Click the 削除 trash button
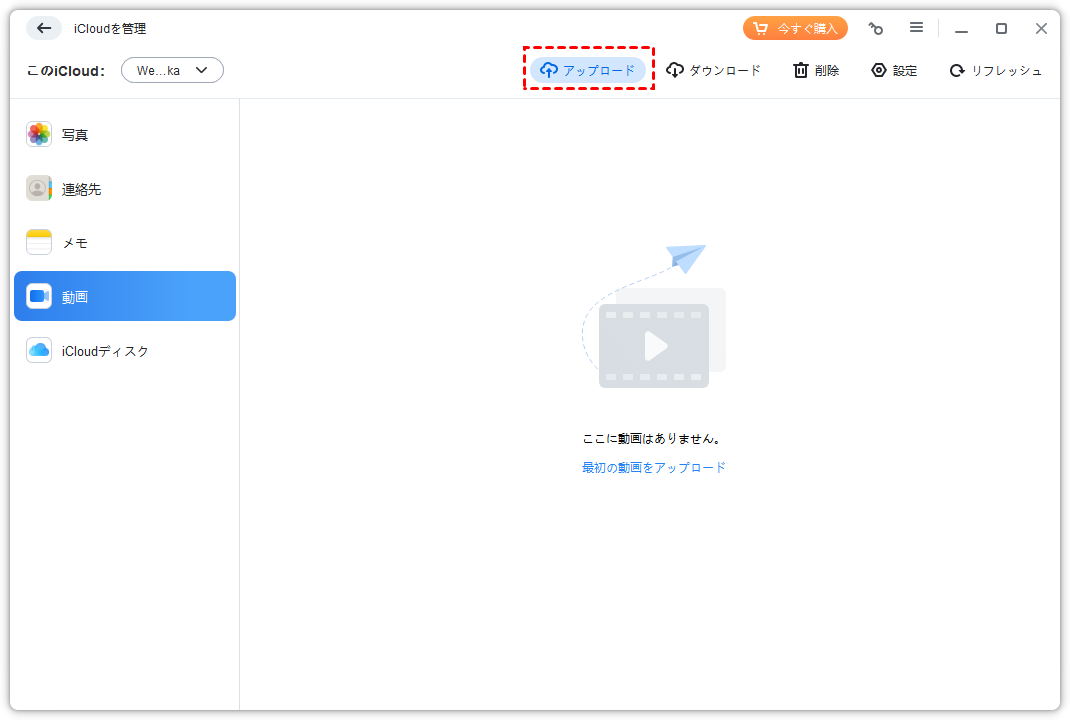The height and width of the screenshot is (720, 1070). 816,70
